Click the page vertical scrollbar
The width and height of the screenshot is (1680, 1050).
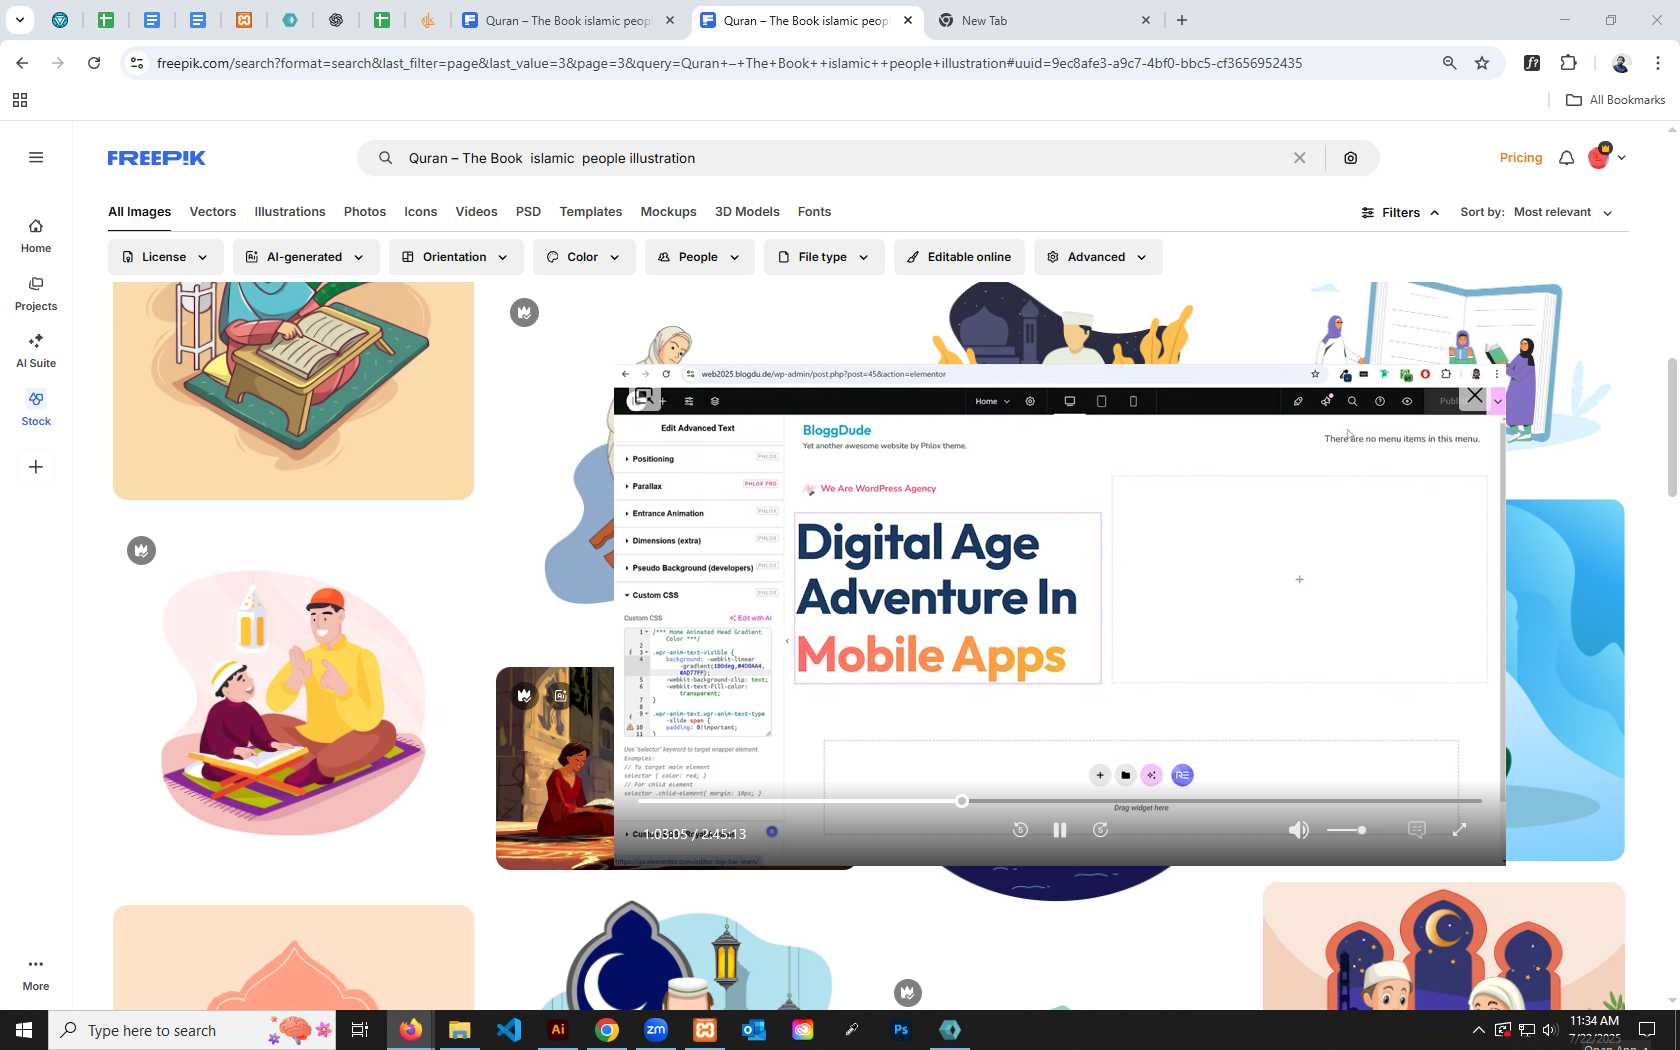(1672, 428)
